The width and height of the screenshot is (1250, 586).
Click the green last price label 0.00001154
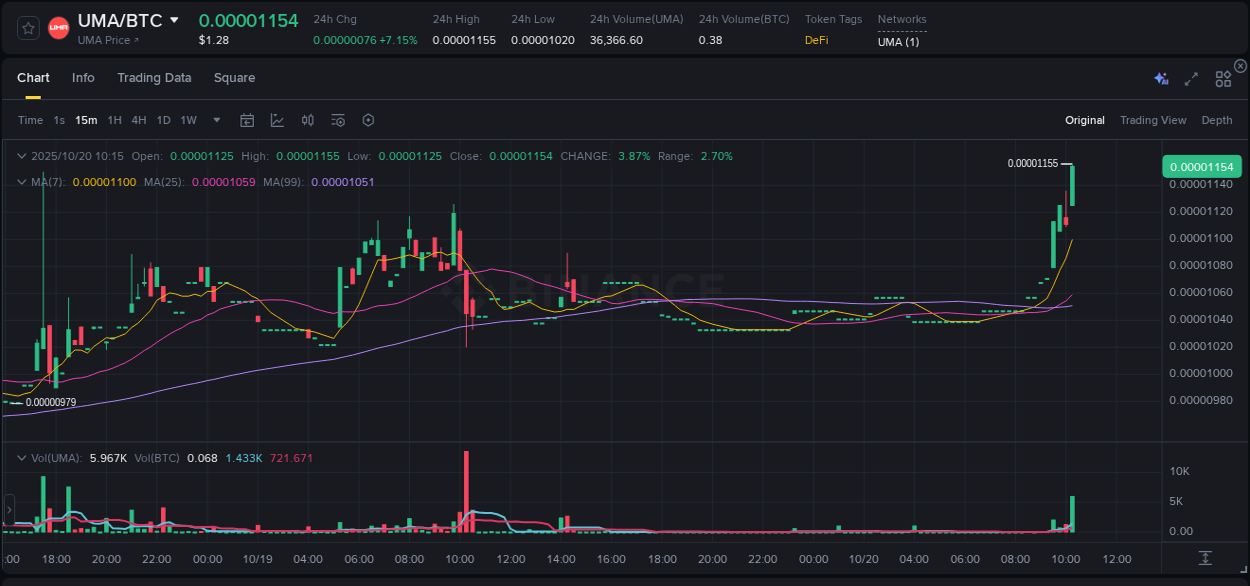coord(1200,166)
